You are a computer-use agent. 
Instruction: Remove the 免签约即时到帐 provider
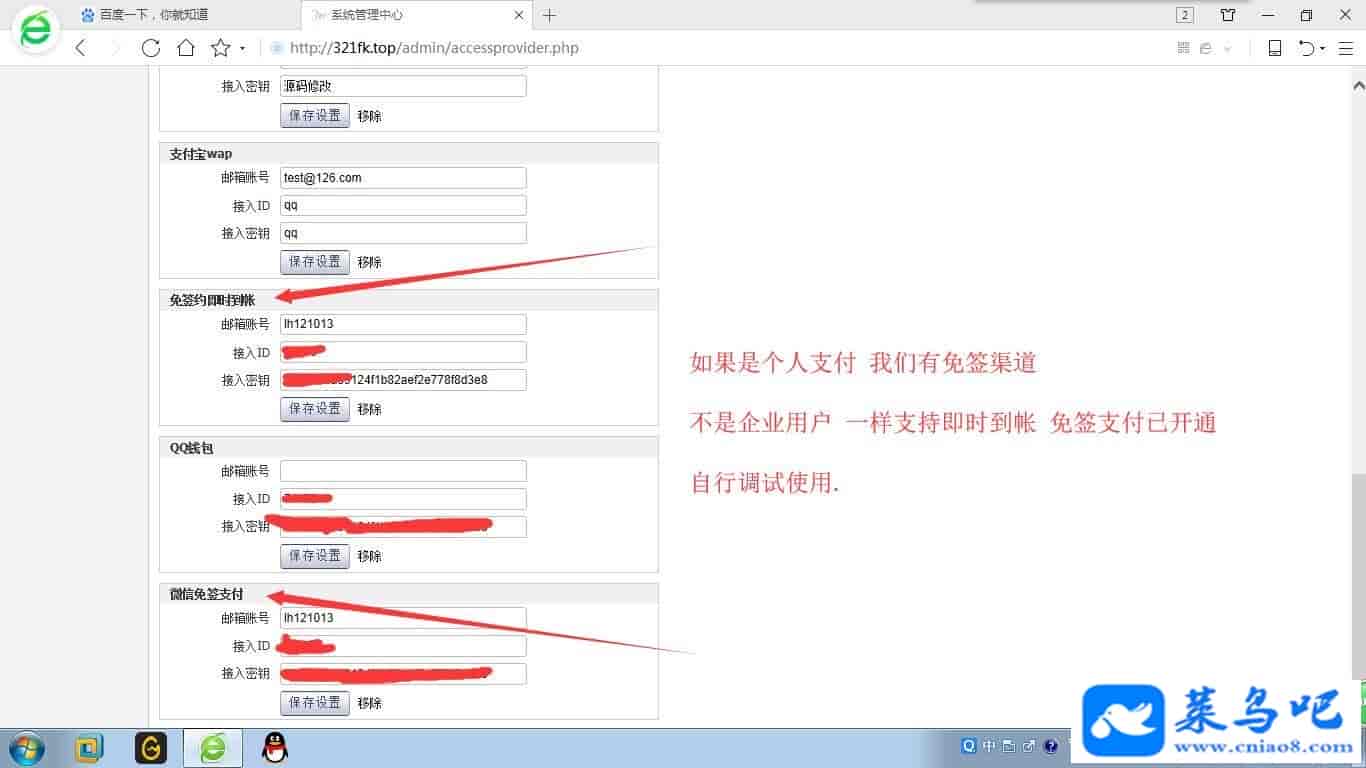370,409
